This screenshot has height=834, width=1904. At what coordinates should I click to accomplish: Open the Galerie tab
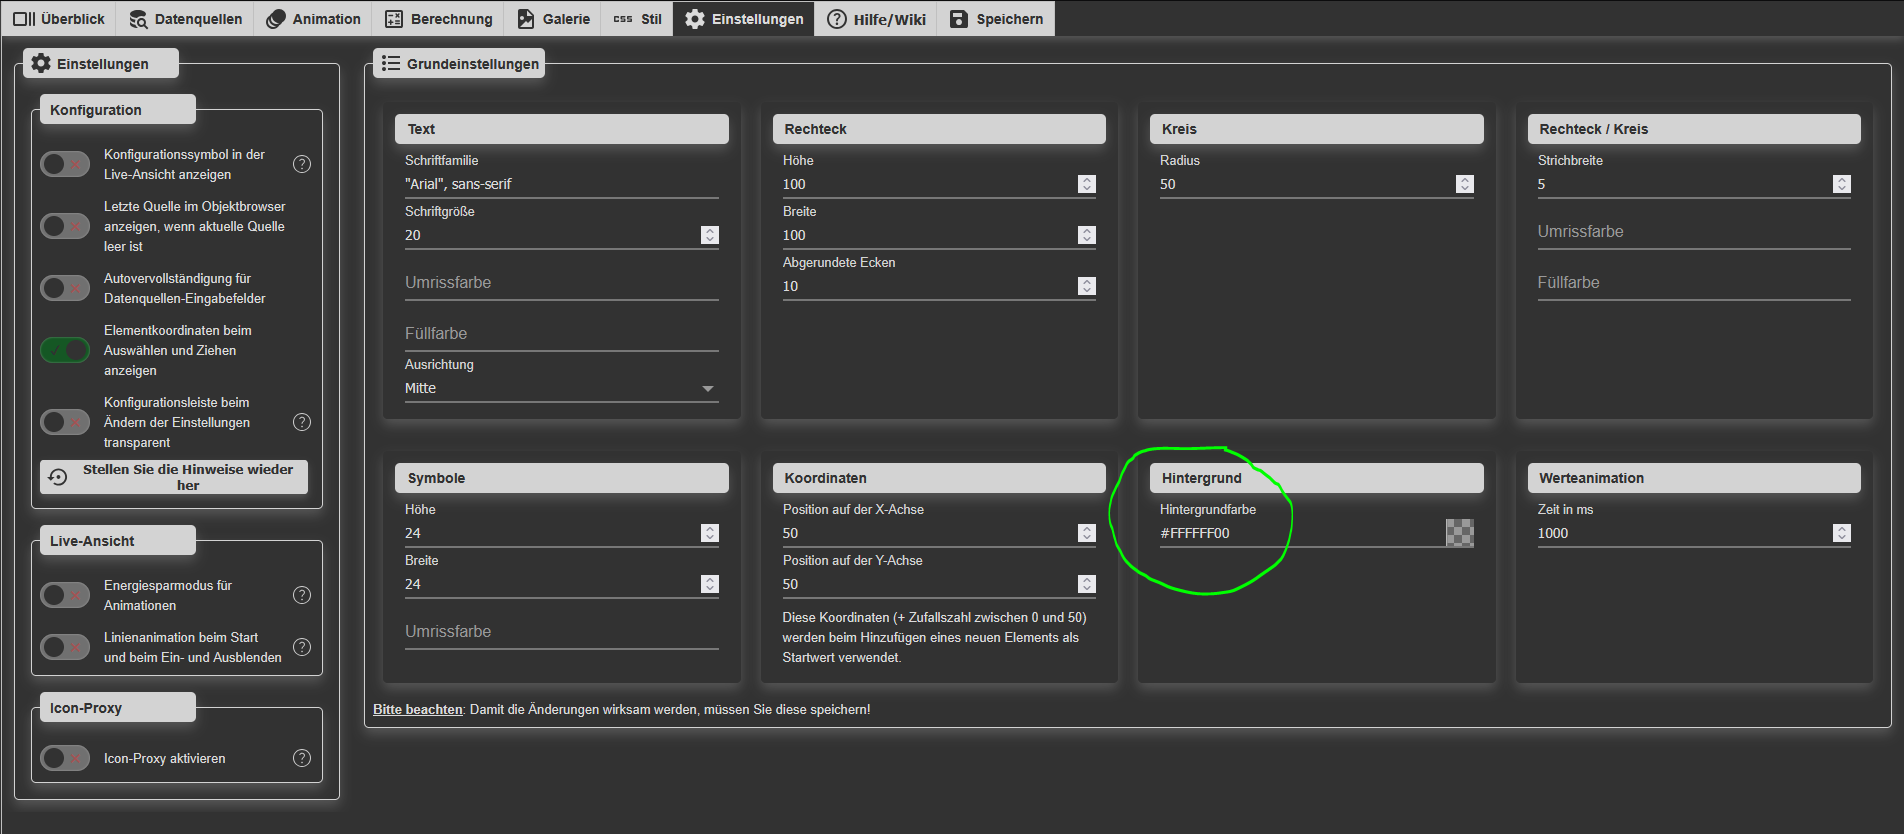(553, 19)
